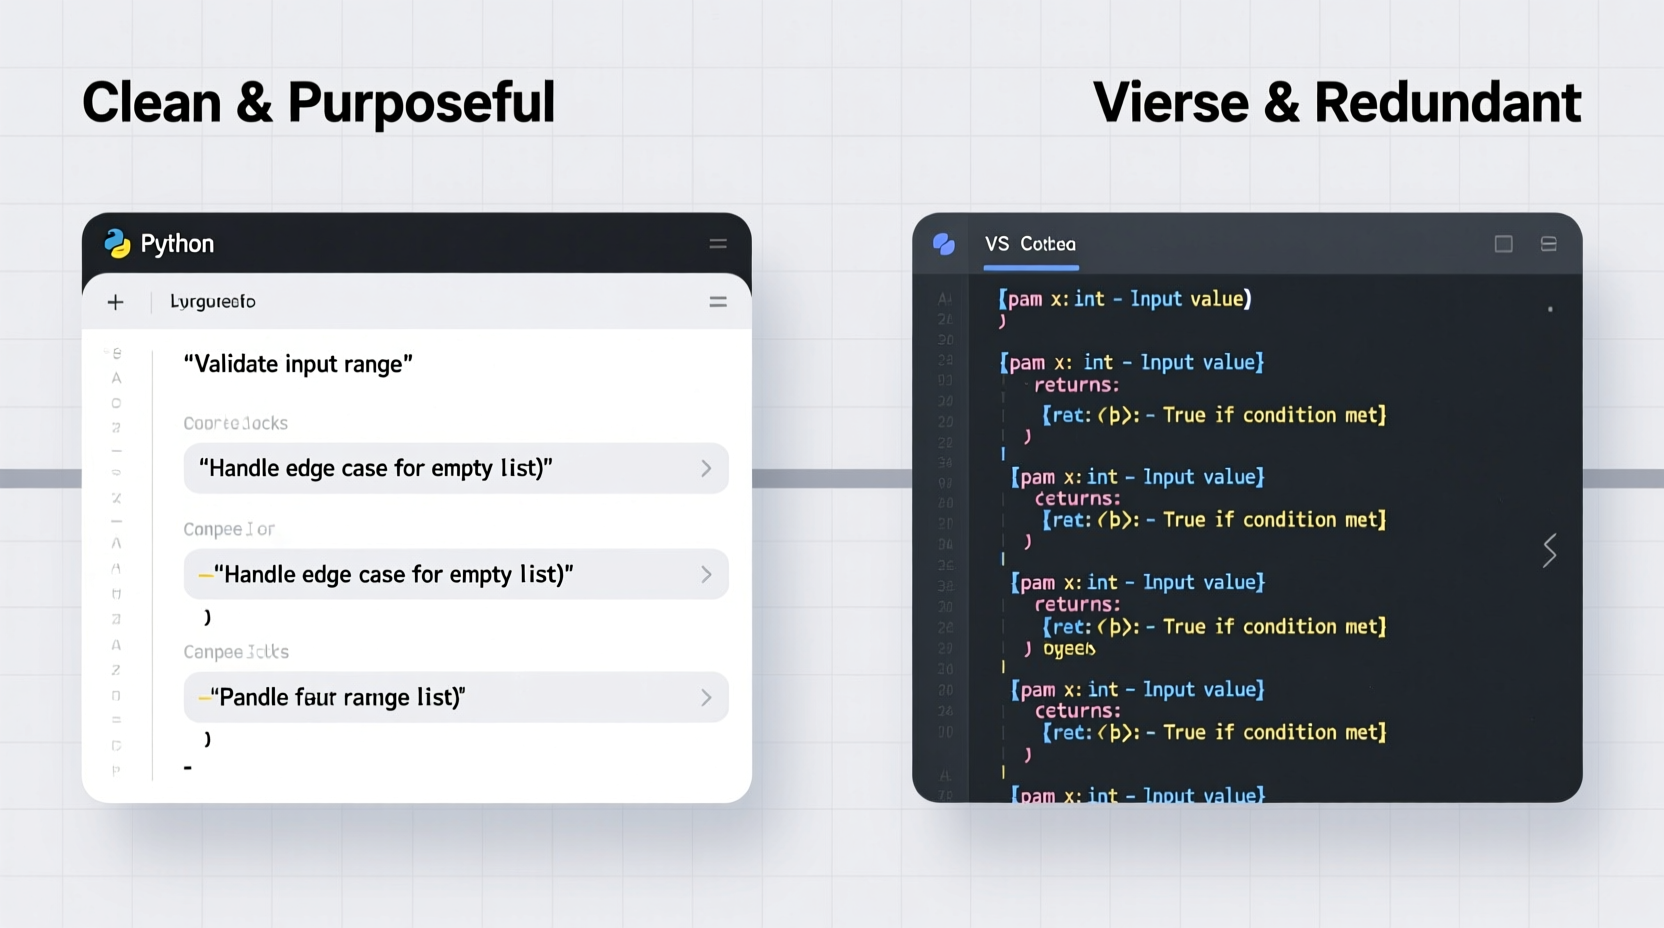Click the "oyees" text in the code
This screenshot has width=1664, height=928.
[1070, 649]
